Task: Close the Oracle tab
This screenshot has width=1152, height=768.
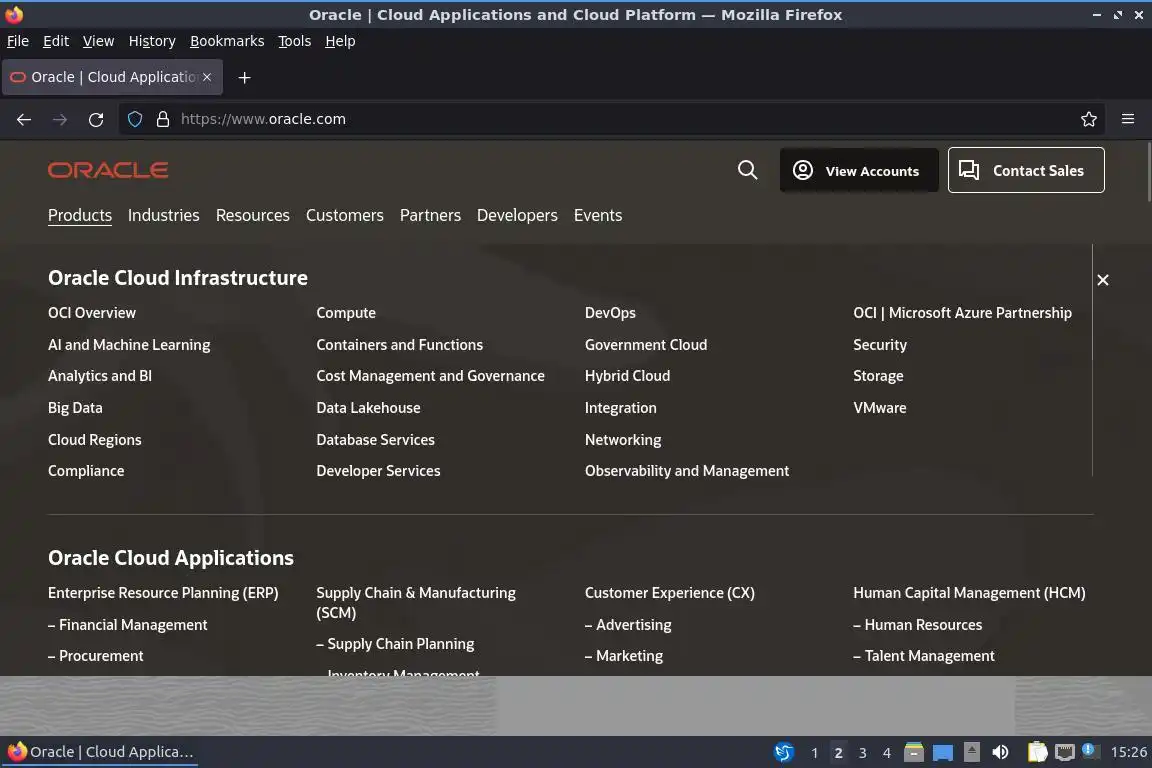Action: pyautogui.click(x=207, y=77)
